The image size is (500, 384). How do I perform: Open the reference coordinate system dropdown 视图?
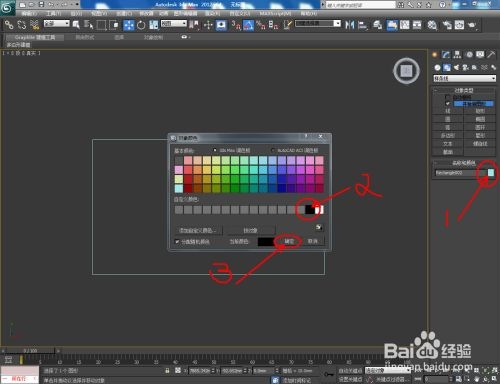coord(174,23)
